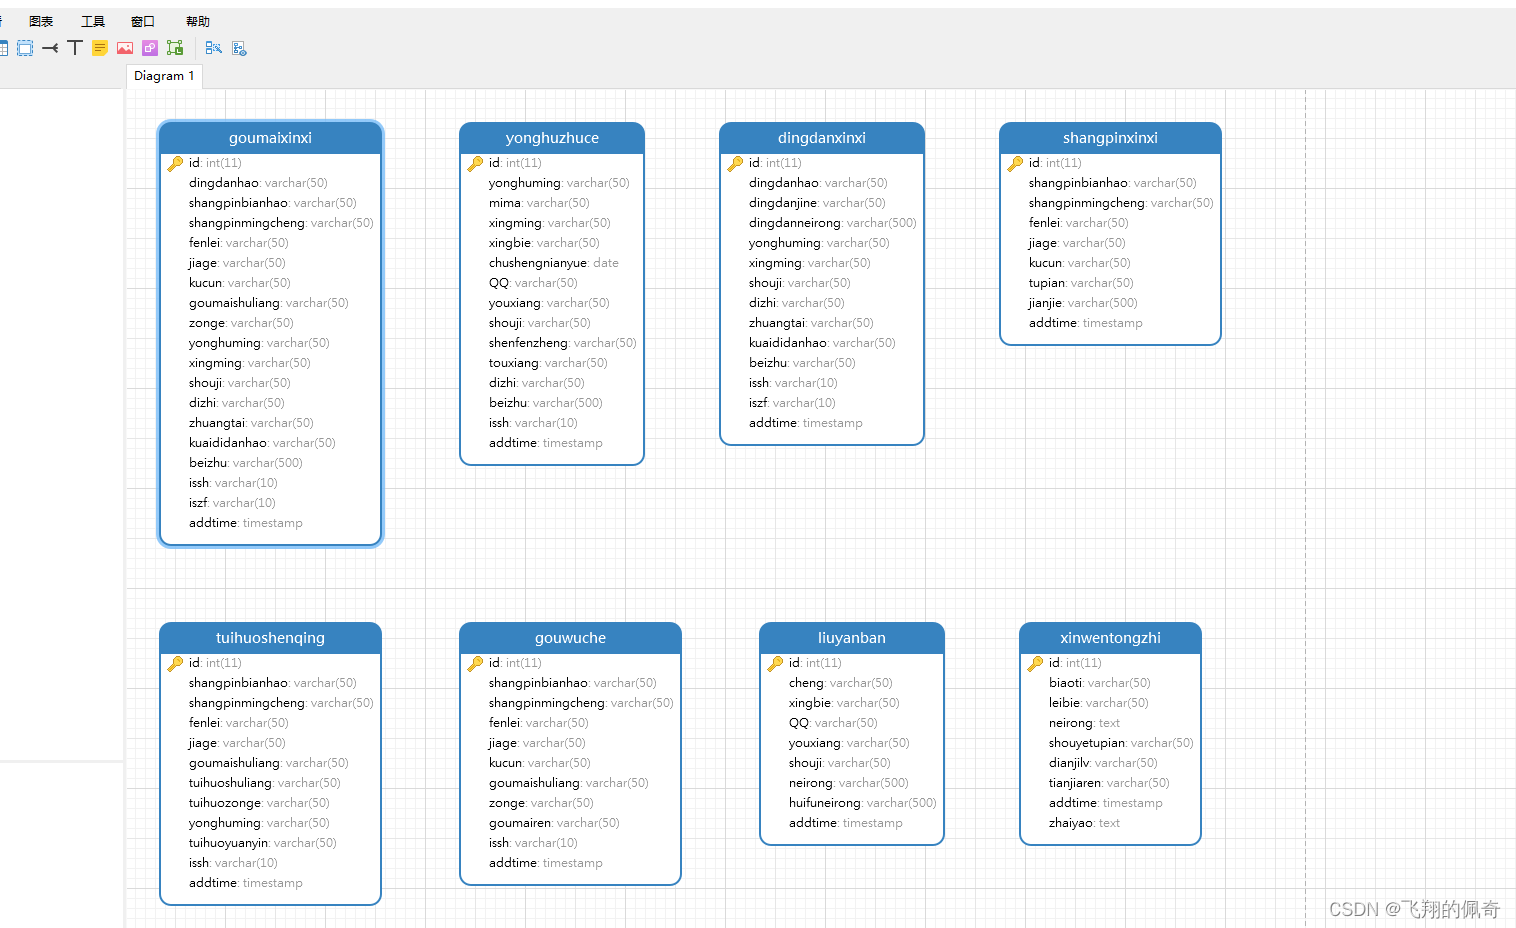
Task: Open the 工具 menu
Action: 93,21
